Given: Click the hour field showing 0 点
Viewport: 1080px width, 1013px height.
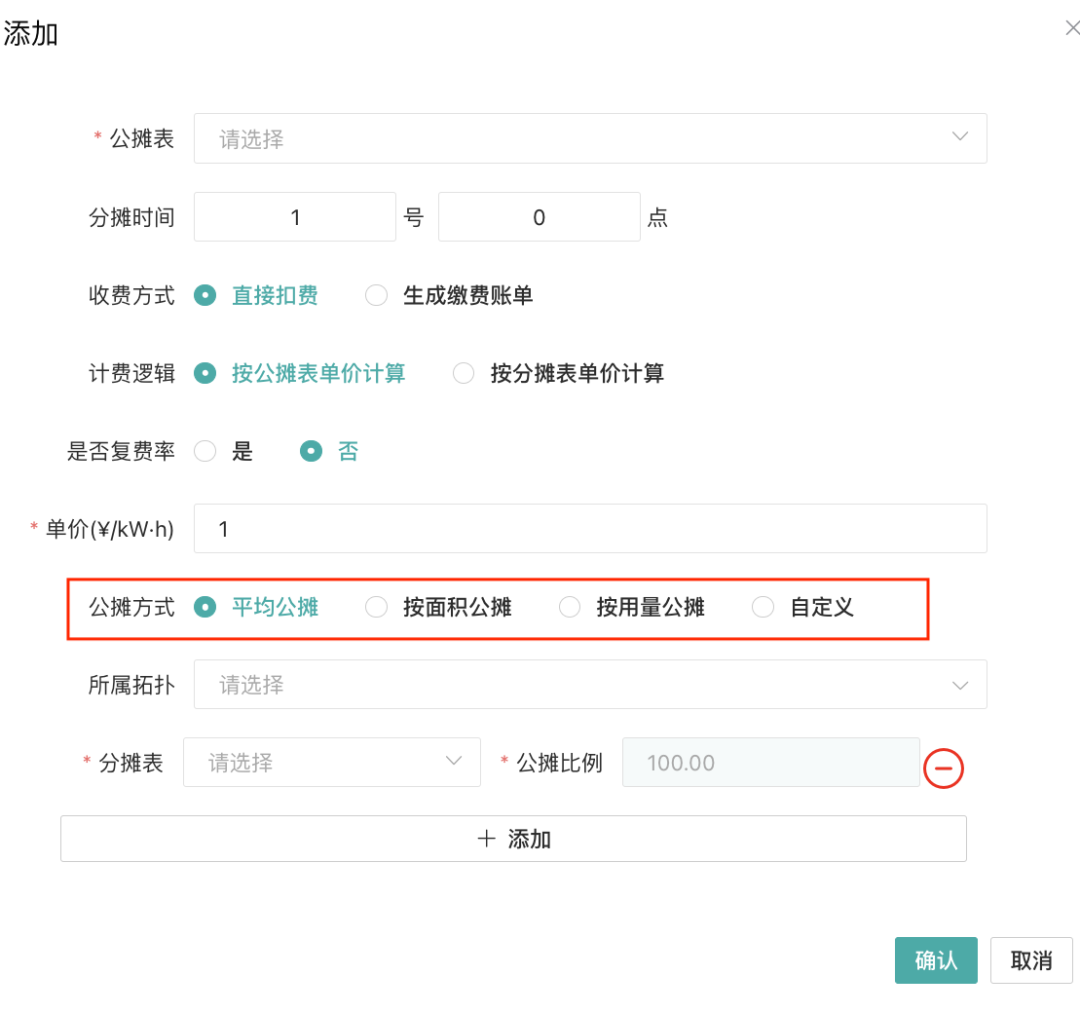Looking at the screenshot, I should click(539, 216).
